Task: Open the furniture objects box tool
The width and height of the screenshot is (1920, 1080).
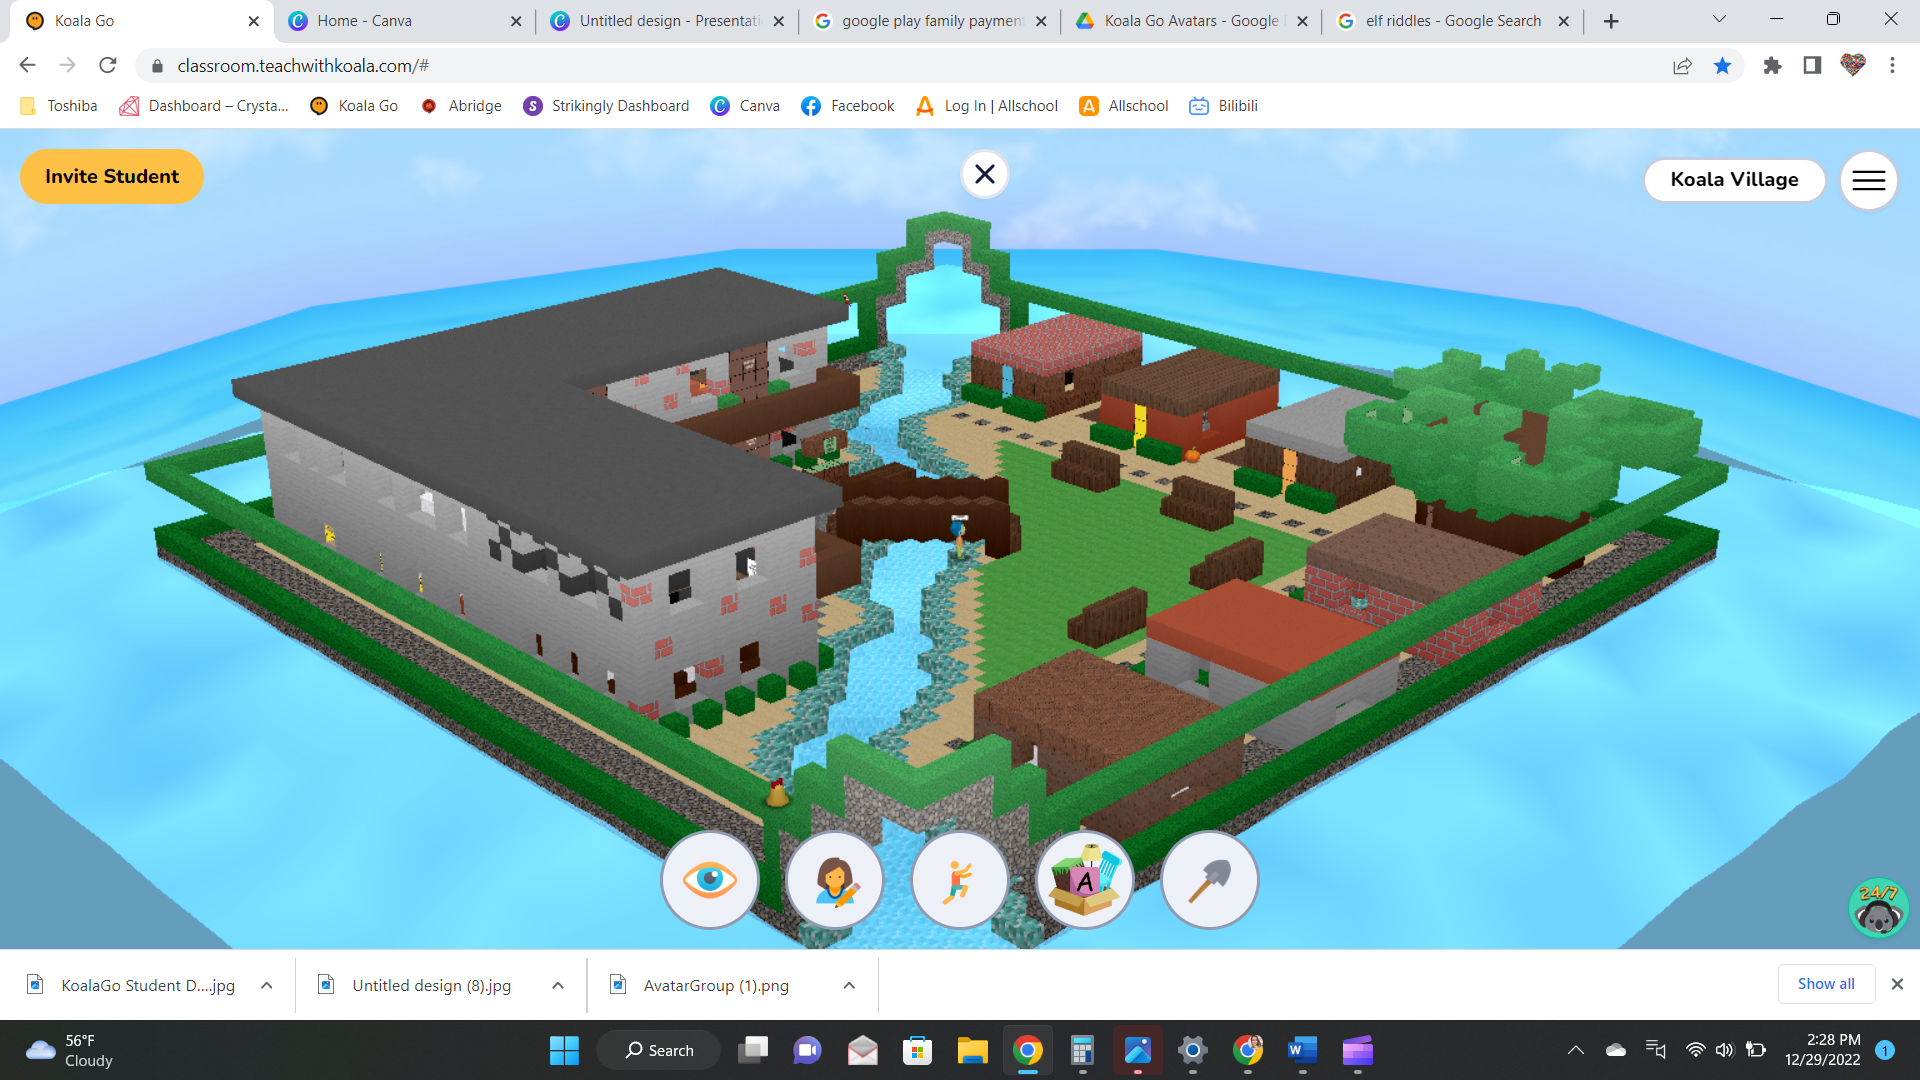Action: click(x=1084, y=879)
